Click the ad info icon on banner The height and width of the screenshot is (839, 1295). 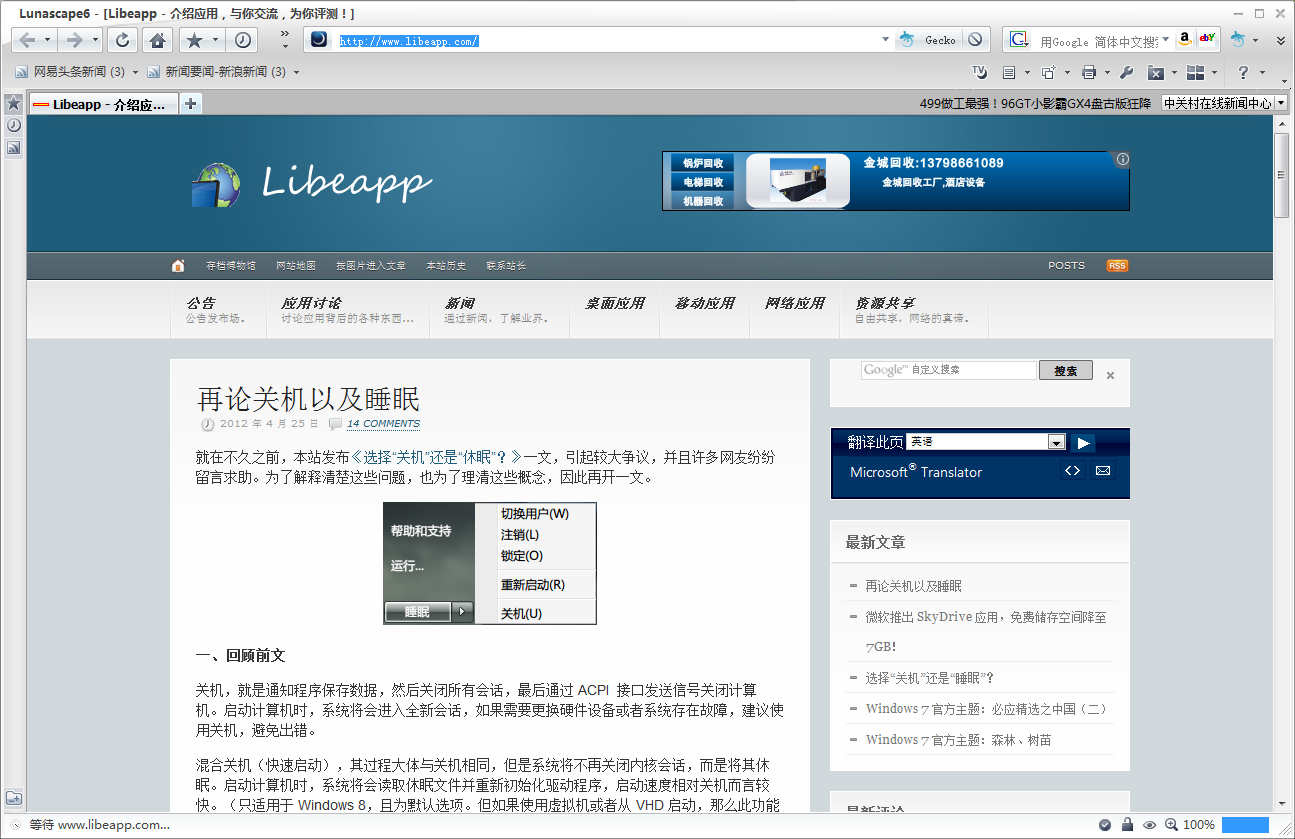[x=1122, y=159]
